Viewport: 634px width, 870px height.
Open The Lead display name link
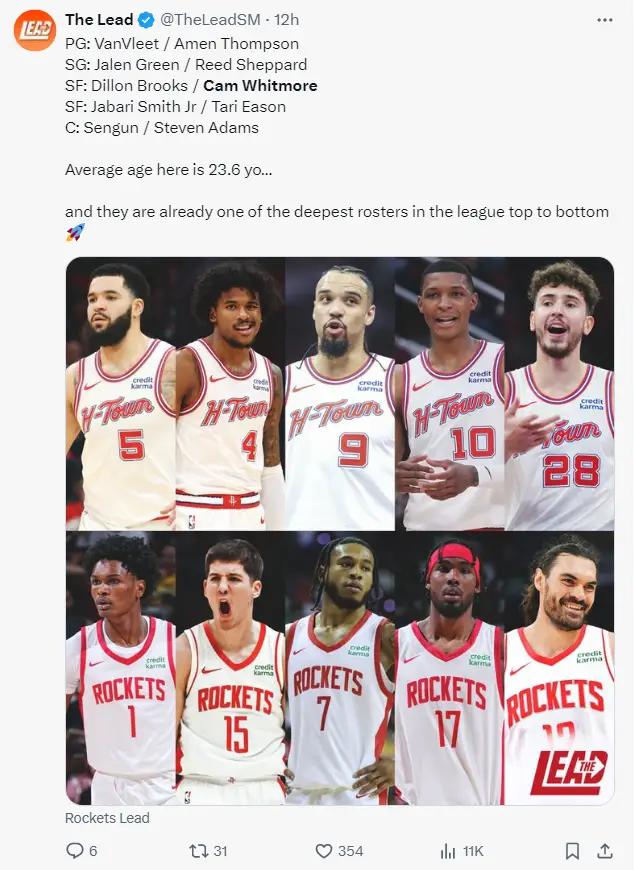(x=99, y=20)
